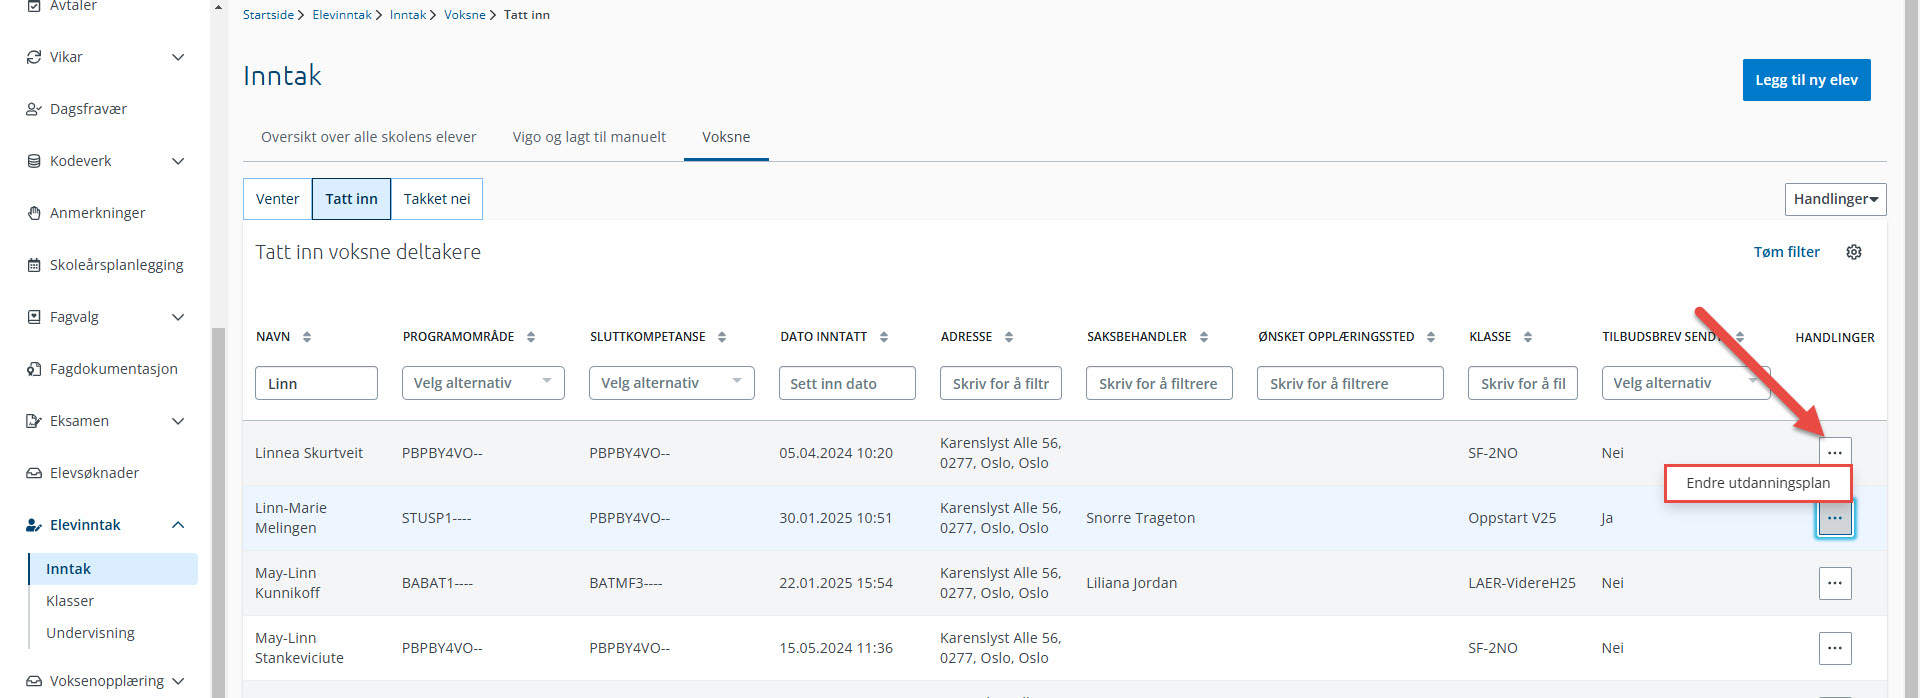Open Tilbudsbrev sendt filter dropdown
Viewport: 1920px width, 698px height.
tap(1686, 383)
